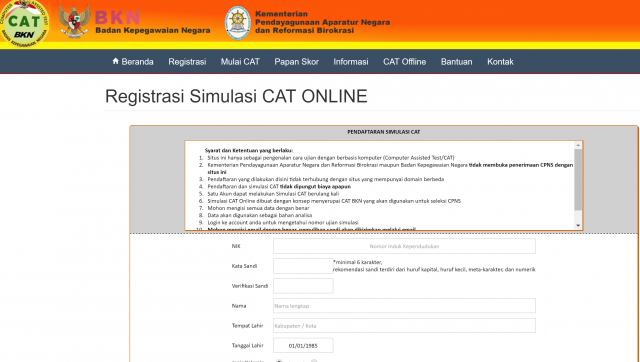Image resolution: width=640 pixels, height=362 pixels.
Task: Focus the Kata Sandi password field
Action: [303, 266]
